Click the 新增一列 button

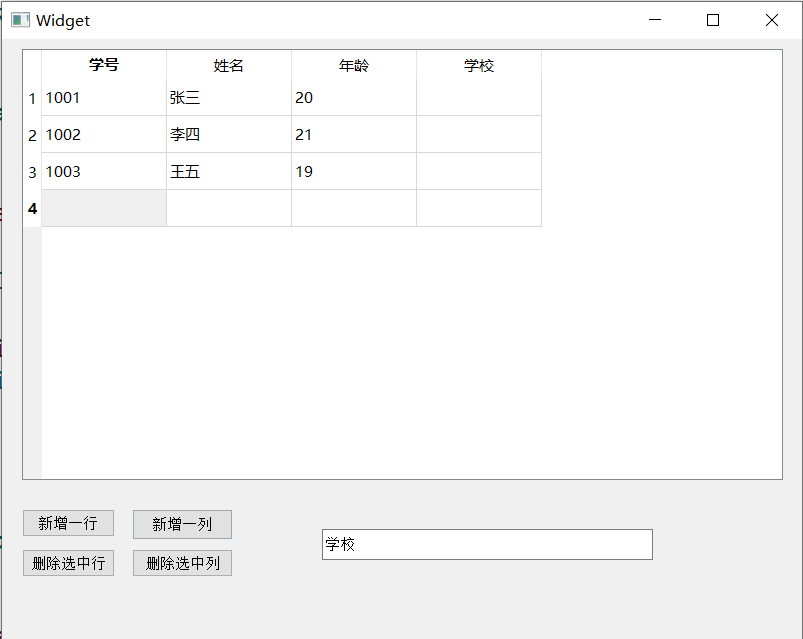tap(182, 524)
